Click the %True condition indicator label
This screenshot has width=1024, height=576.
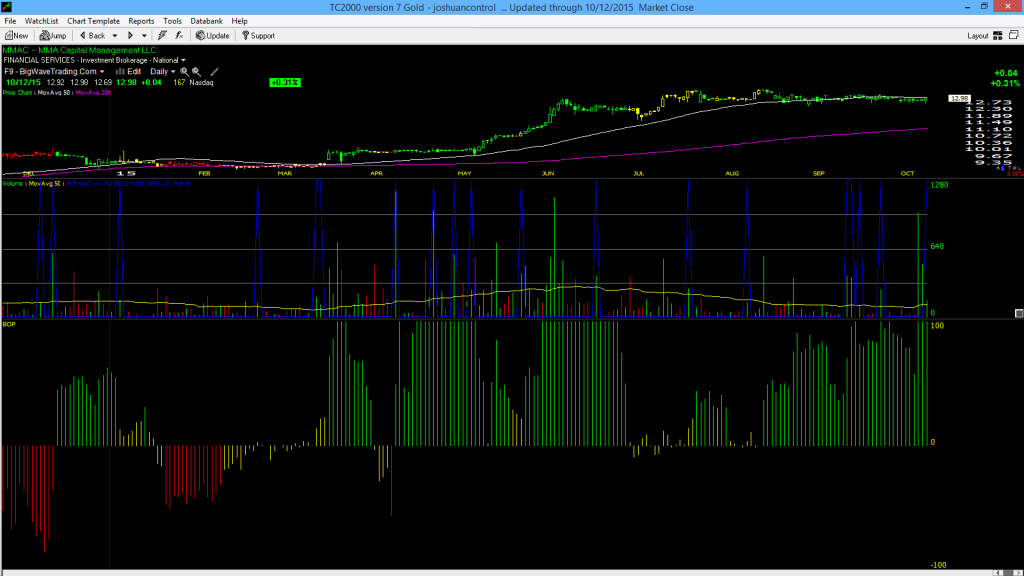click(128, 184)
